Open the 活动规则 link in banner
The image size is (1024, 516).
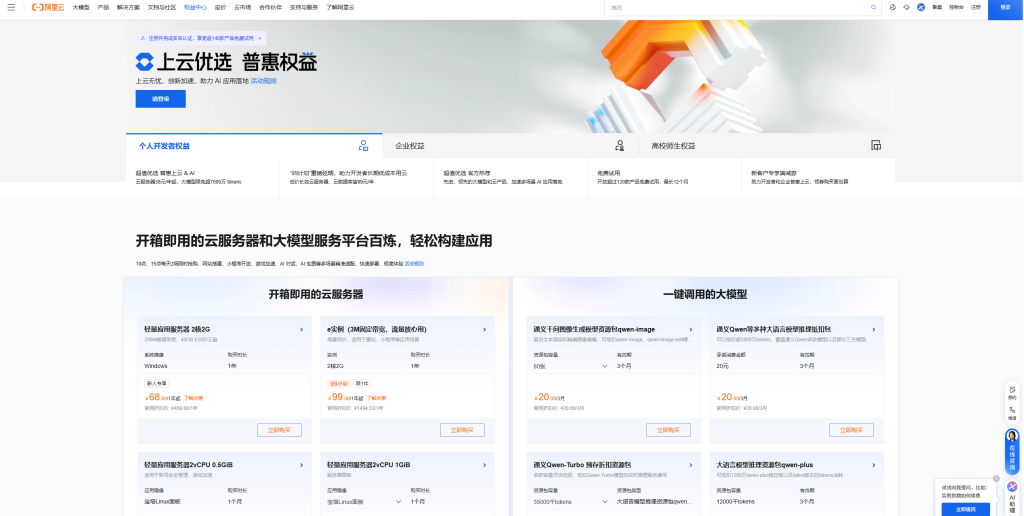[x=263, y=80]
